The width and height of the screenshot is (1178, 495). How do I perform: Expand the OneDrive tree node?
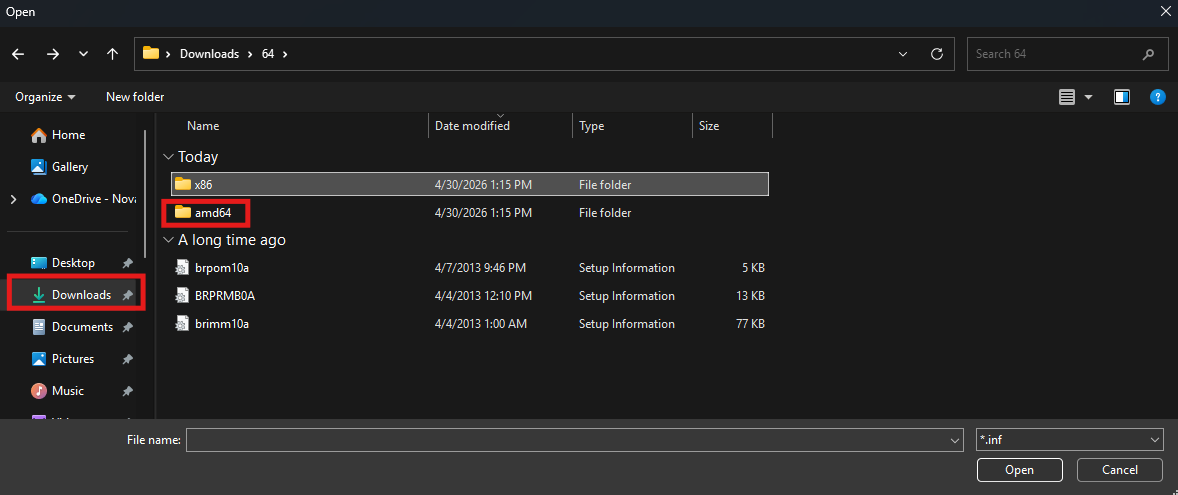point(13,199)
